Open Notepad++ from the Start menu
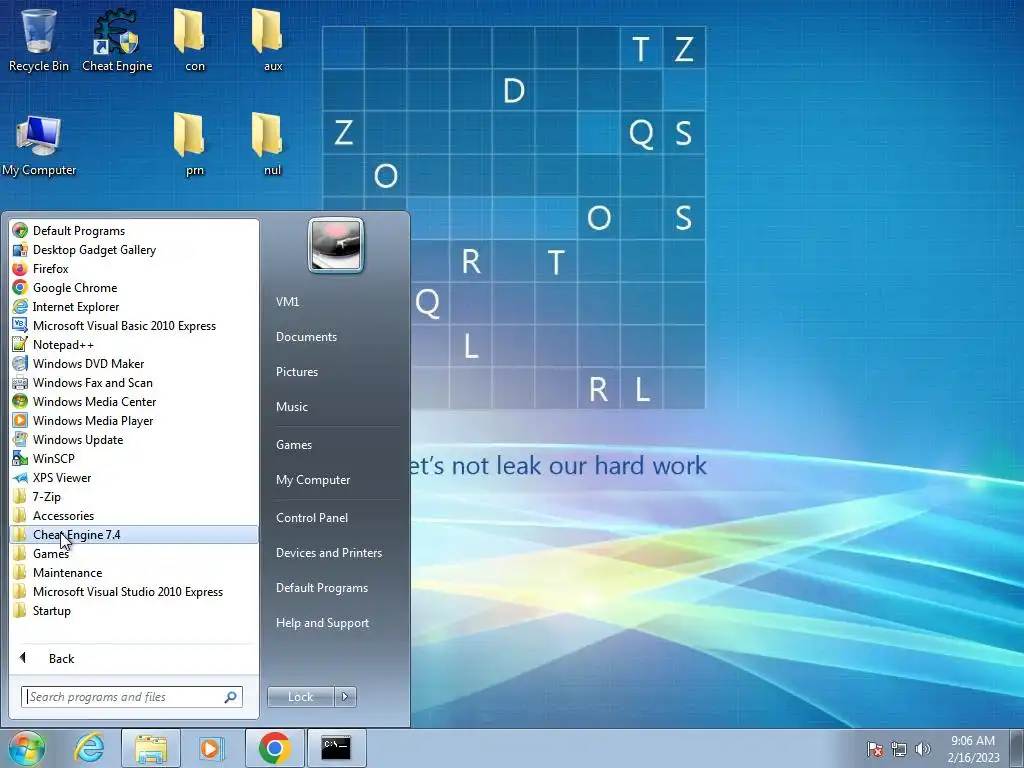The height and width of the screenshot is (768, 1024). click(134, 344)
